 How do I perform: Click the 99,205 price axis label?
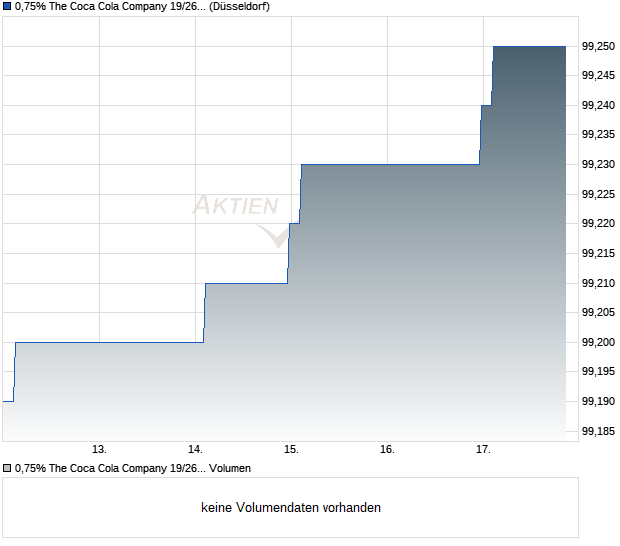tap(598, 313)
